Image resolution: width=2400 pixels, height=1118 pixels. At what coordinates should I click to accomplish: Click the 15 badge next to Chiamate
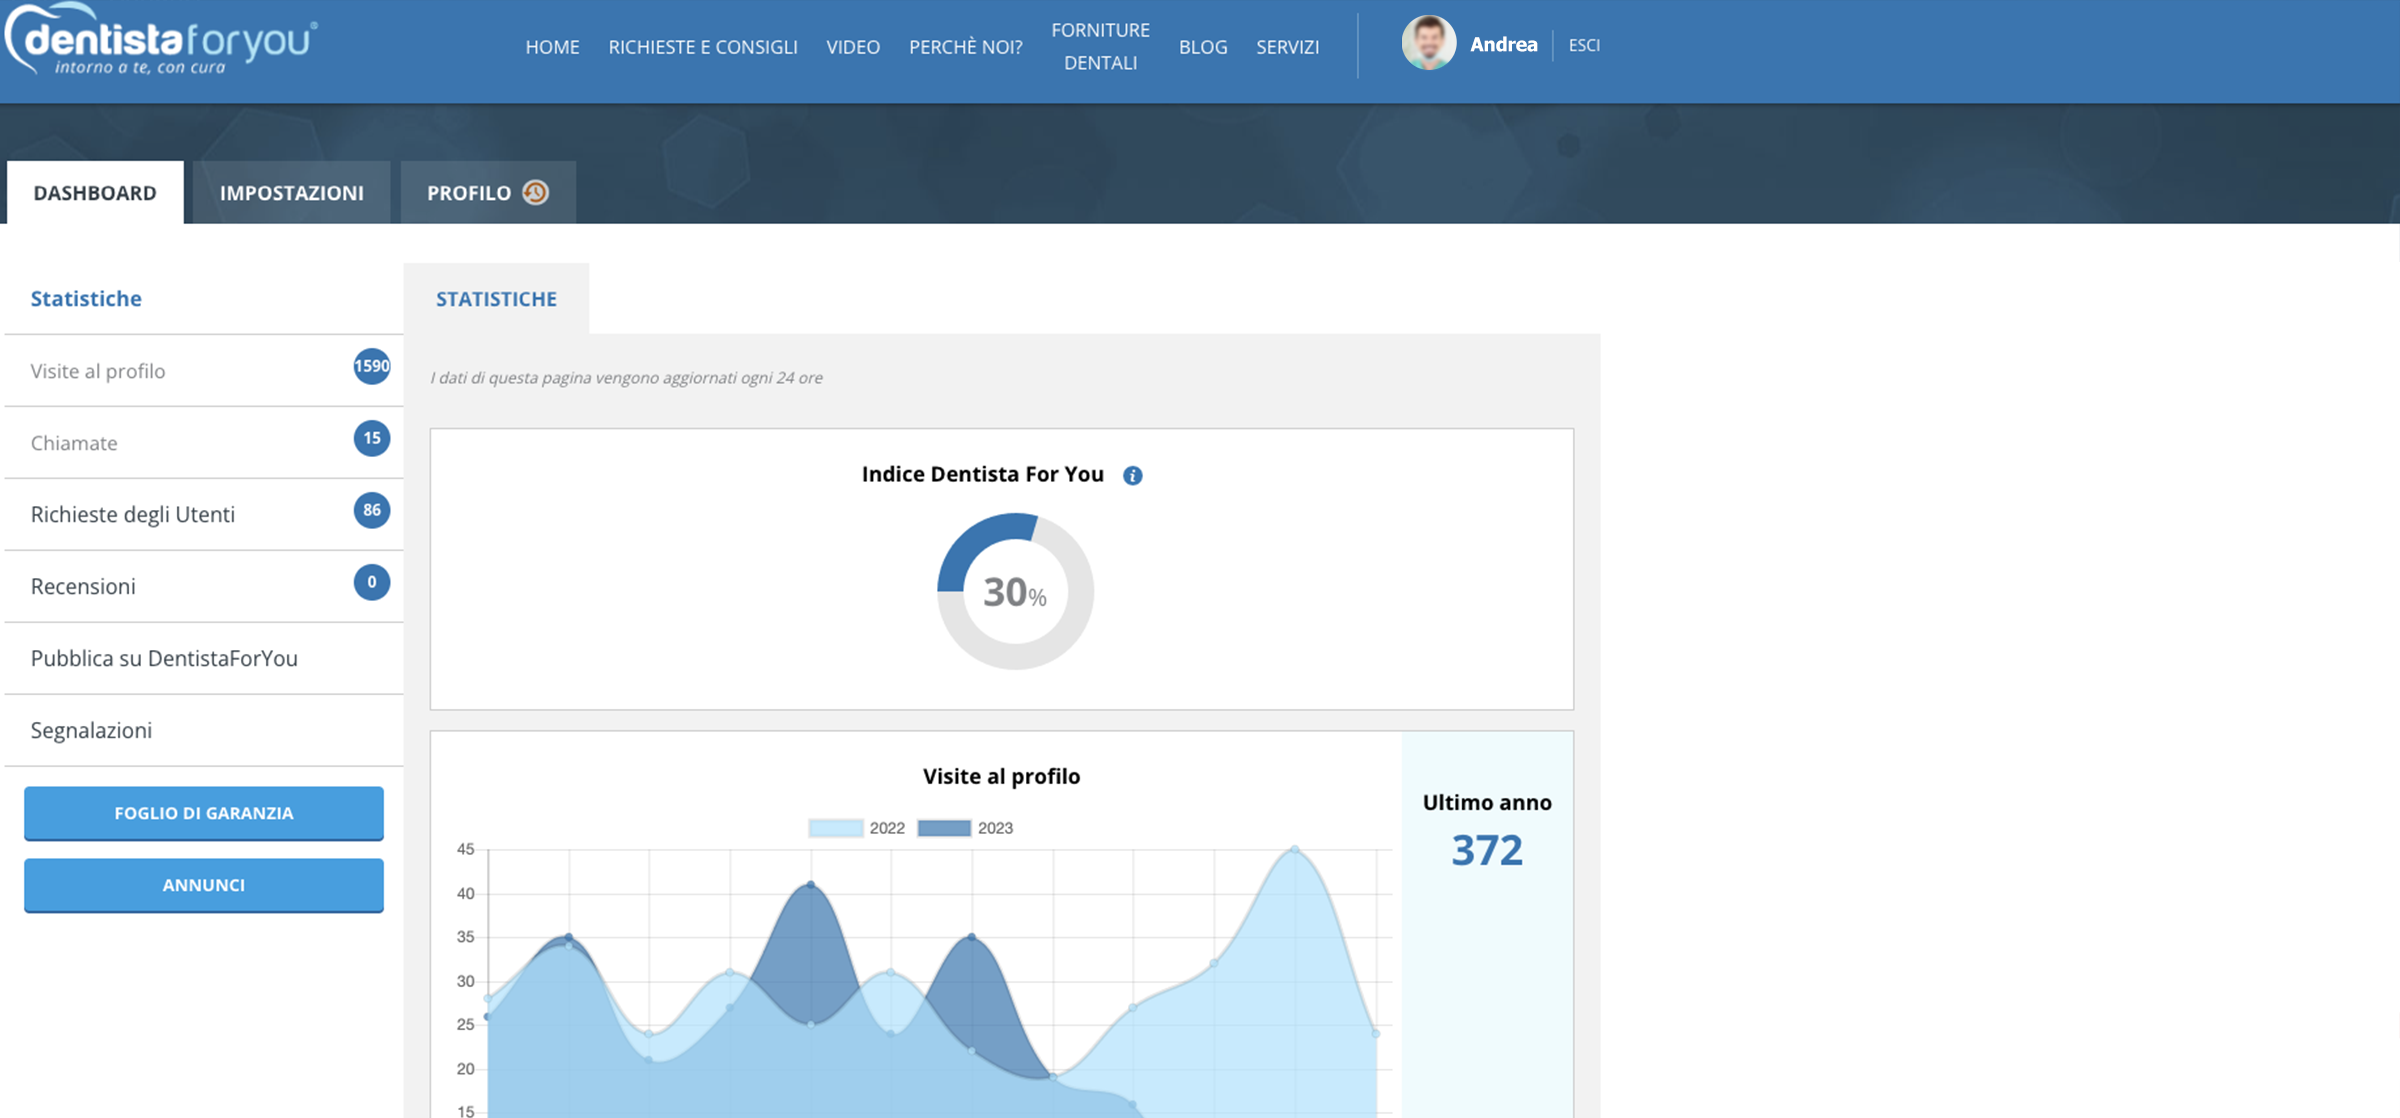371,438
